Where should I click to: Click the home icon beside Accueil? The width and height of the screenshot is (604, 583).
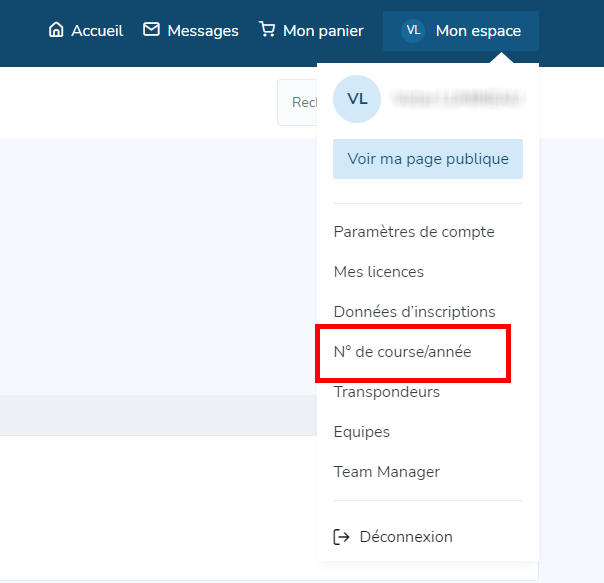pos(56,30)
